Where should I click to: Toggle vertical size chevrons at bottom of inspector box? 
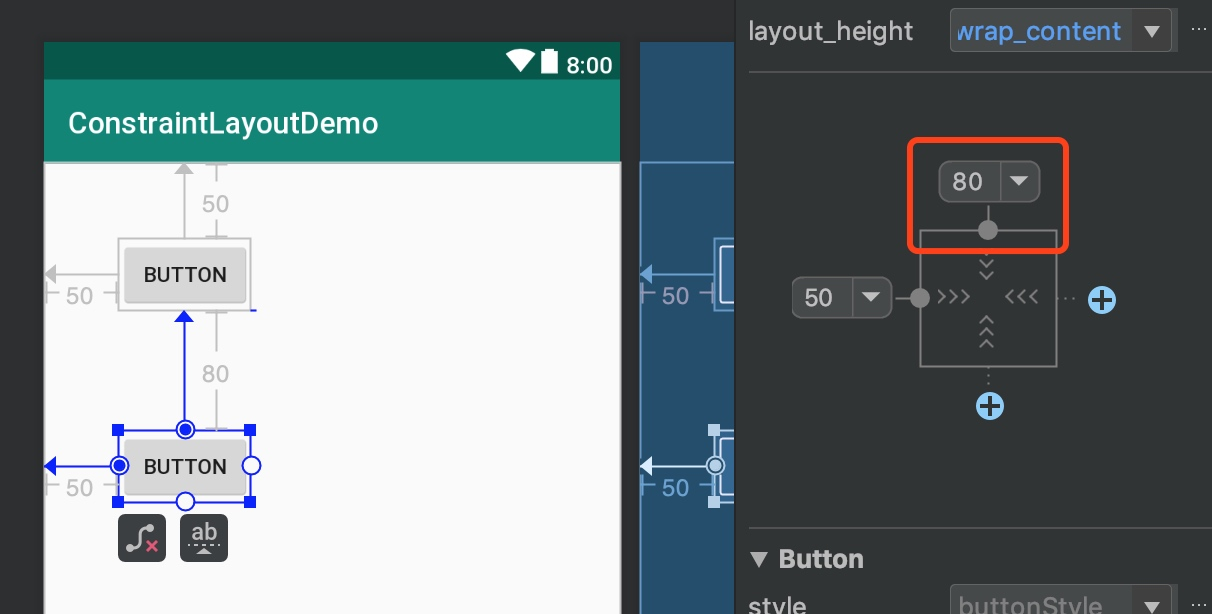pyautogui.click(x=987, y=331)
